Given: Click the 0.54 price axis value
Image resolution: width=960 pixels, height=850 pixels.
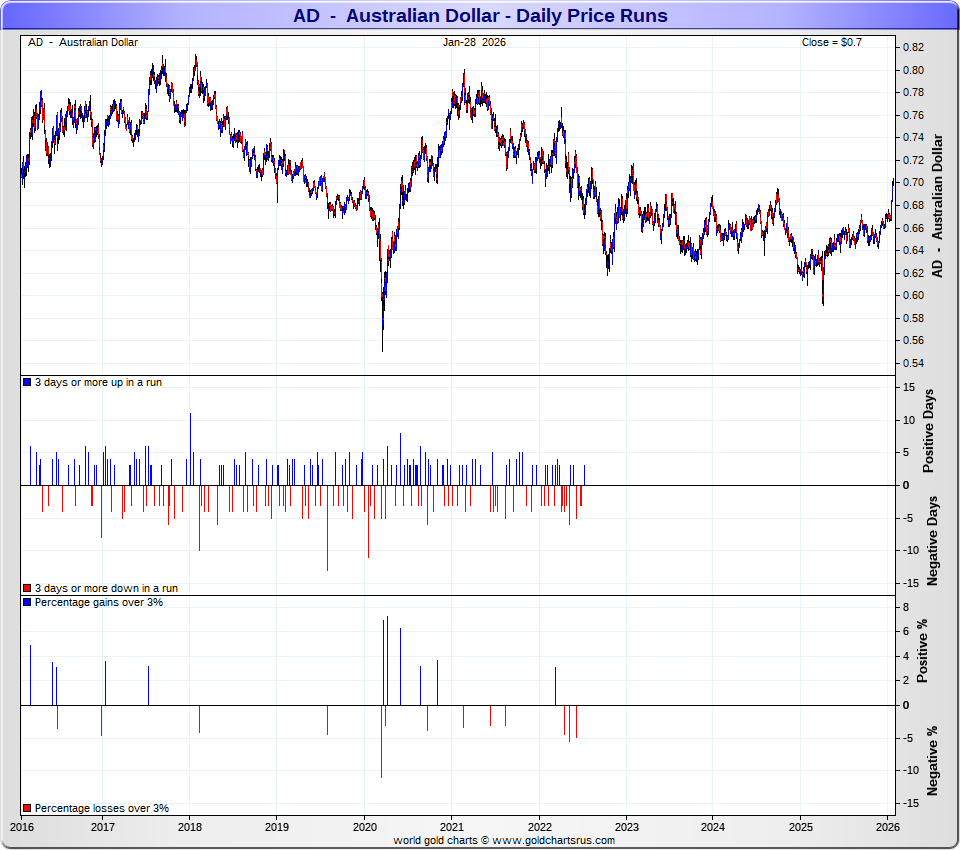Looking at the screenshot, I should point(913,363).
